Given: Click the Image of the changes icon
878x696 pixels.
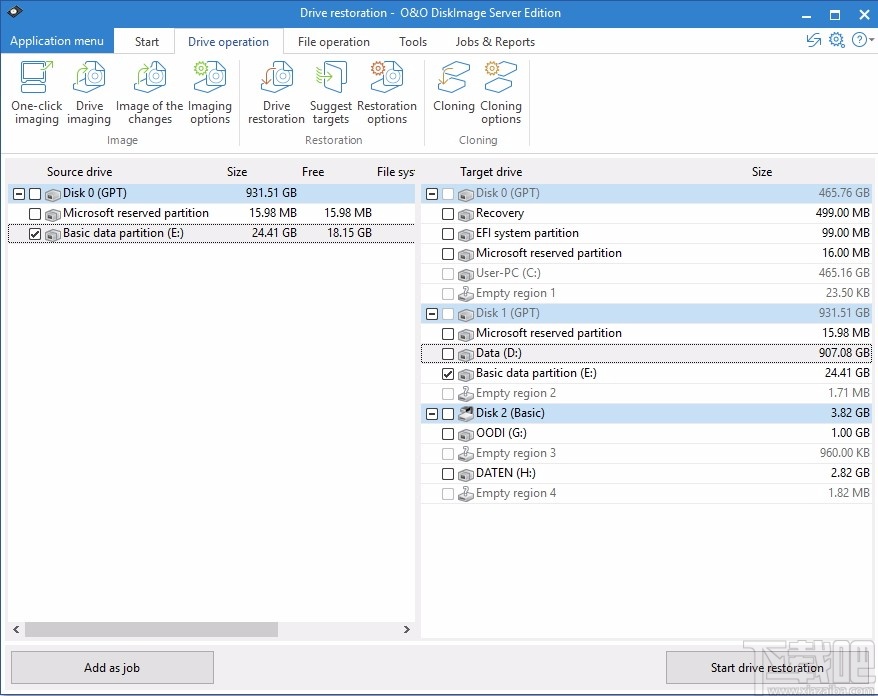Looking at the screenshot, I should tap(148, 90).
